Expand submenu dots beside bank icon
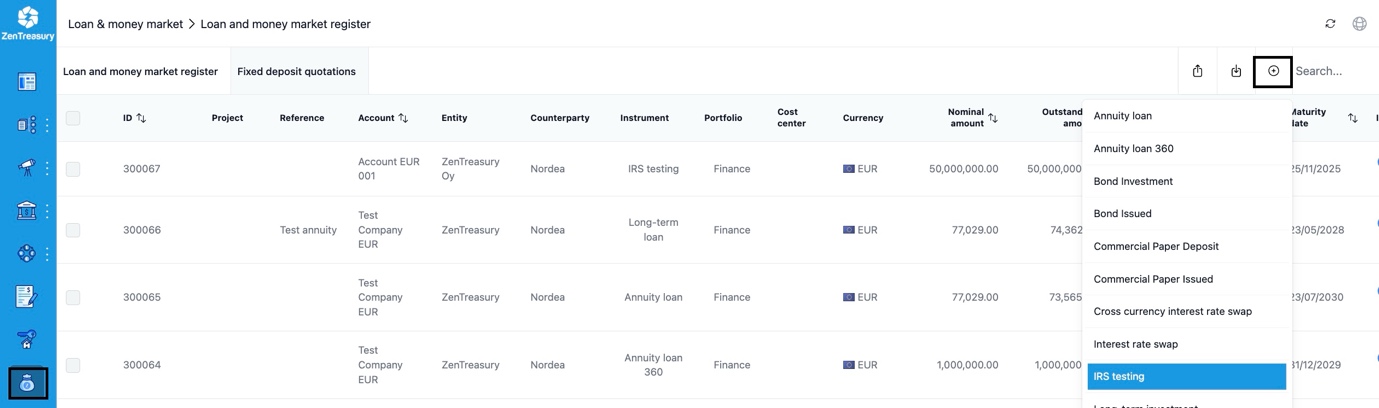1379x408 pixels. coord(47,211)
